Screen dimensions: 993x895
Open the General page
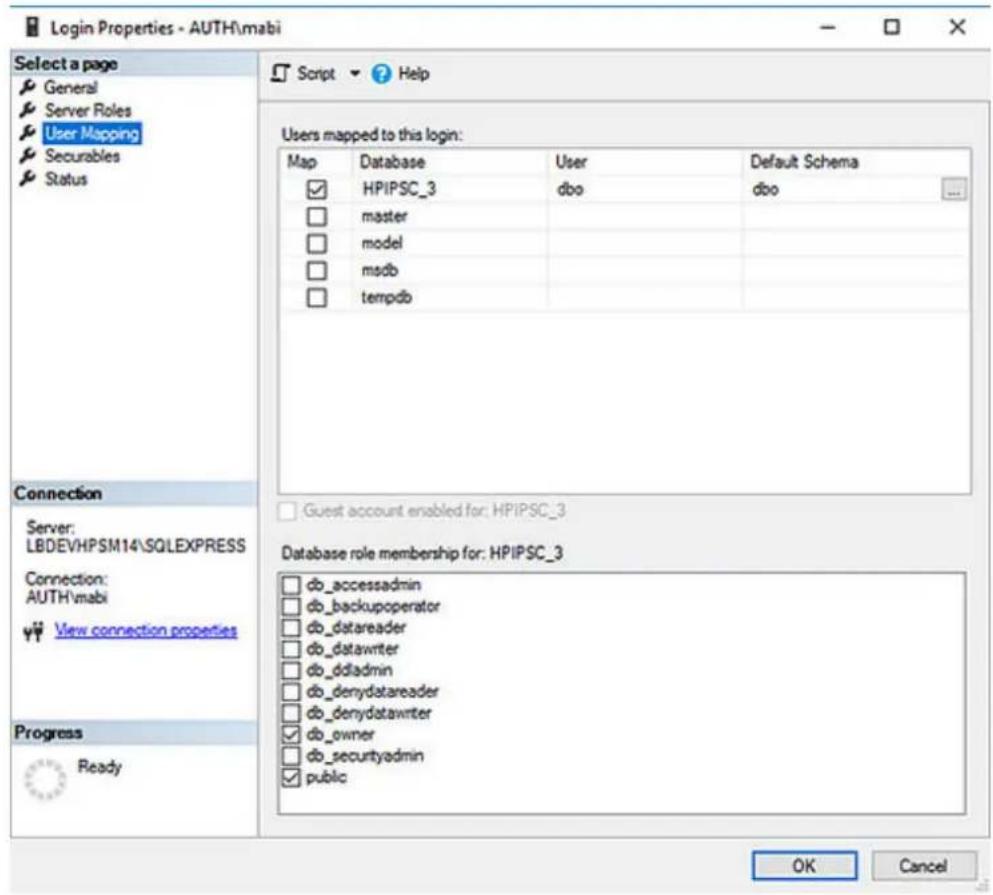(x=70, y=87)
